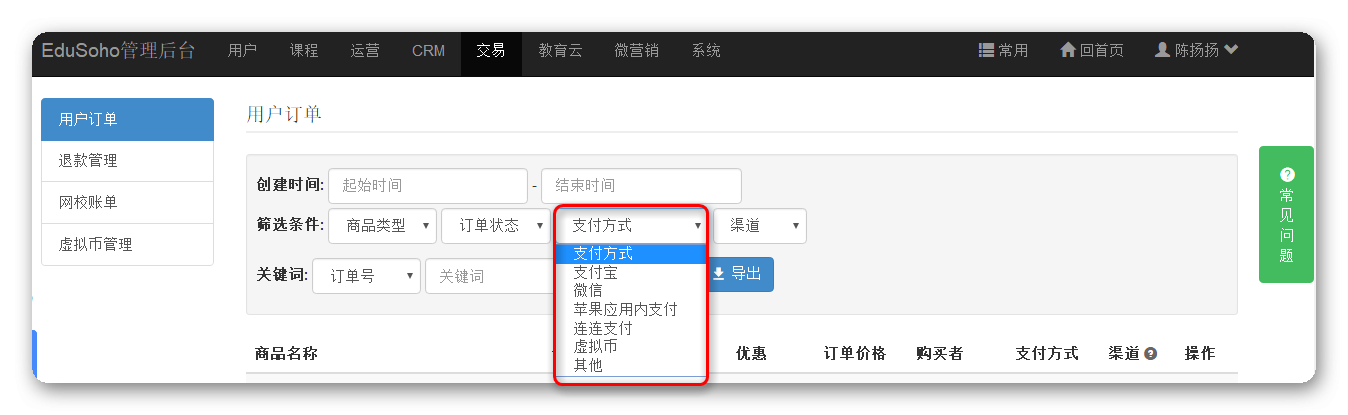Go to 回首页 home link
This screenshot has height=415, width=1348.
coord(1091,50)
